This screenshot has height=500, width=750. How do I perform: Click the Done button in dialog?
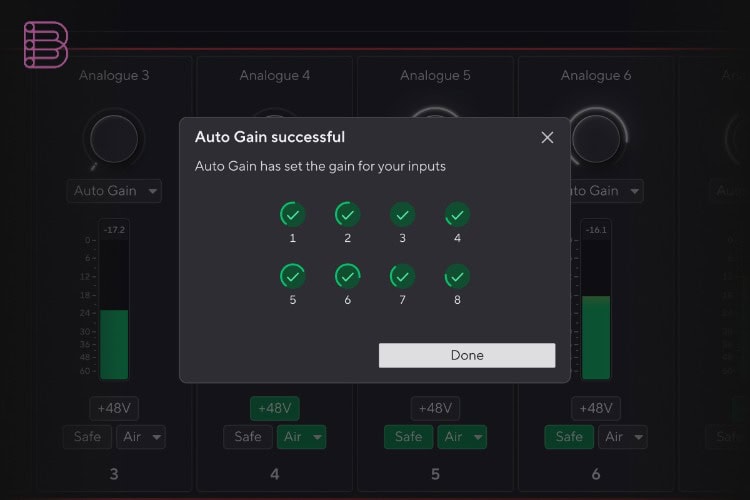tap(467, 355)
